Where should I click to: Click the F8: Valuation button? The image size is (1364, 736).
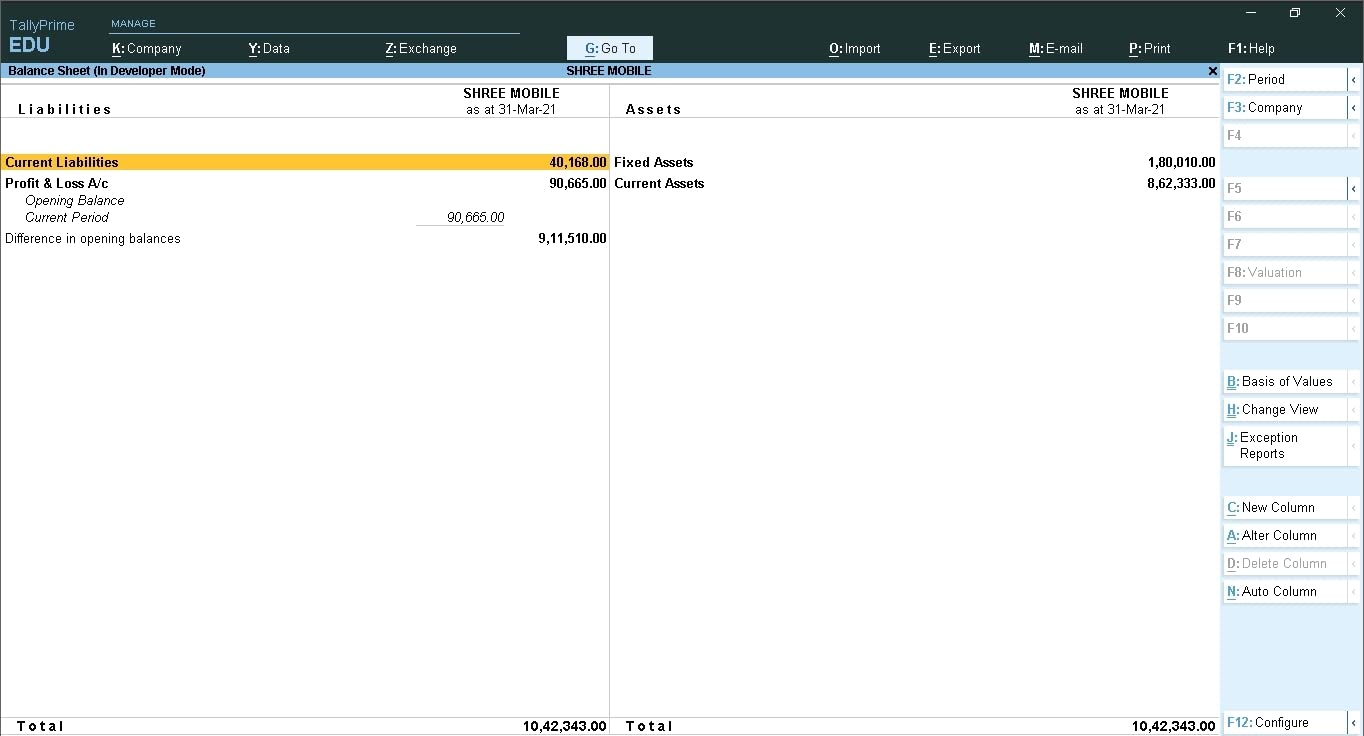tap(1285, 272)
